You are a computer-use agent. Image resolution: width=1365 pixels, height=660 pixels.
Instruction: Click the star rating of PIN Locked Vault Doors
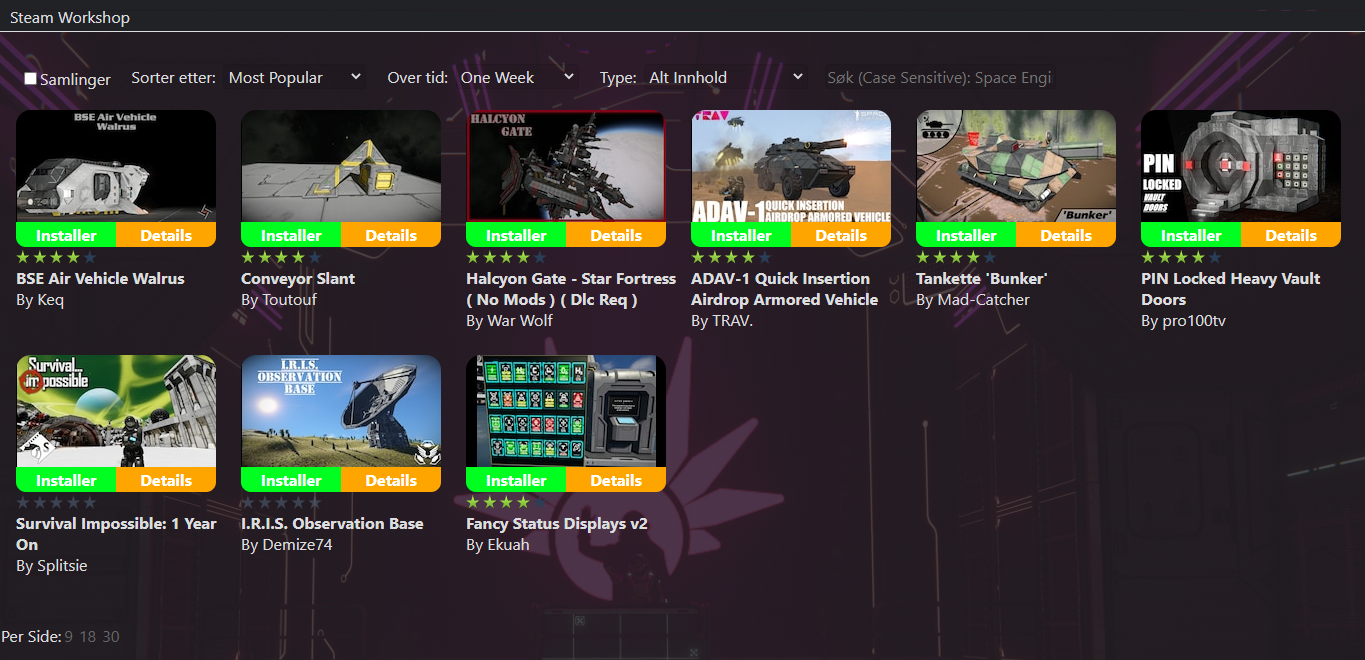coord(1182,258)
